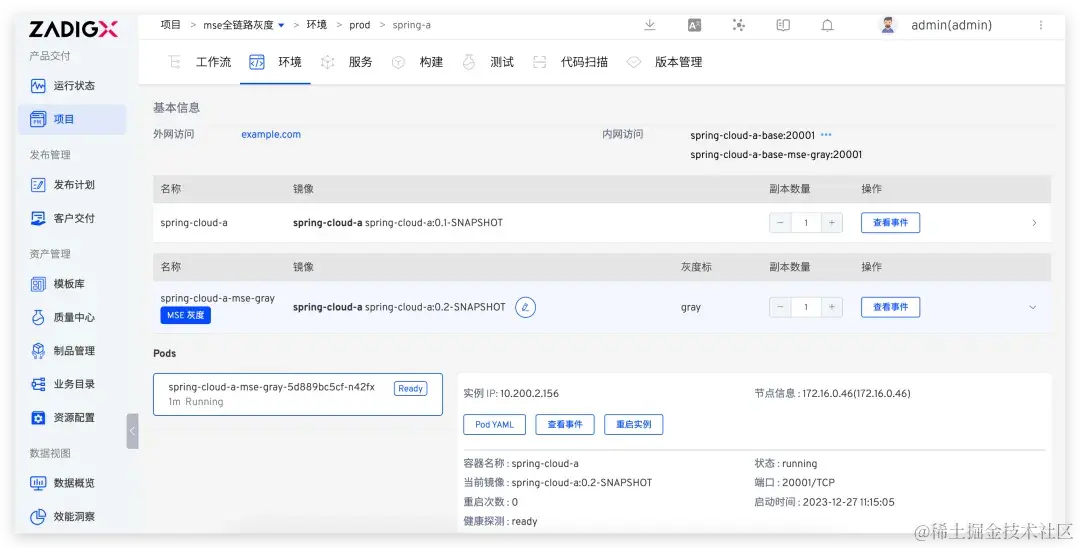Switch to the 构建 tab

(417, 62)
